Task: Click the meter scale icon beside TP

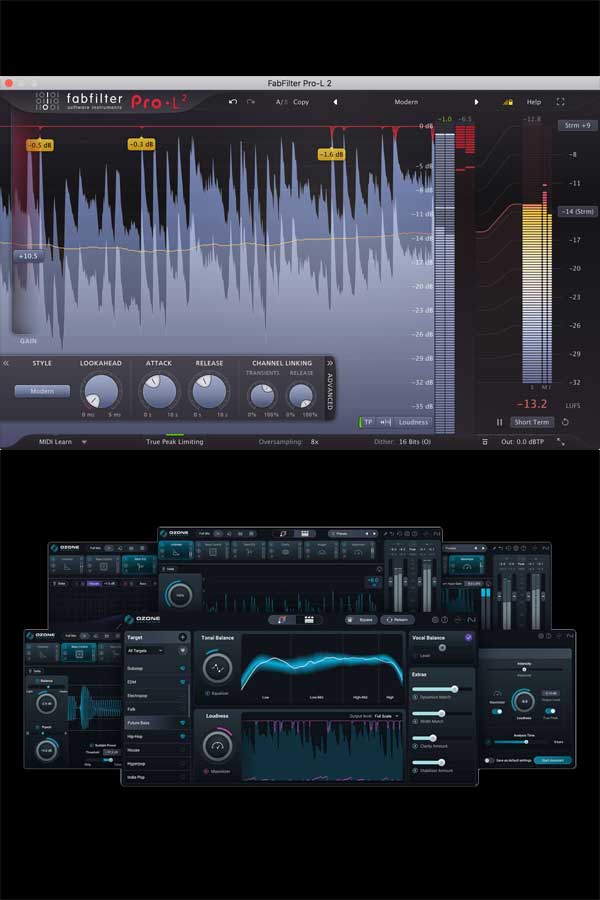Action: 385,422
